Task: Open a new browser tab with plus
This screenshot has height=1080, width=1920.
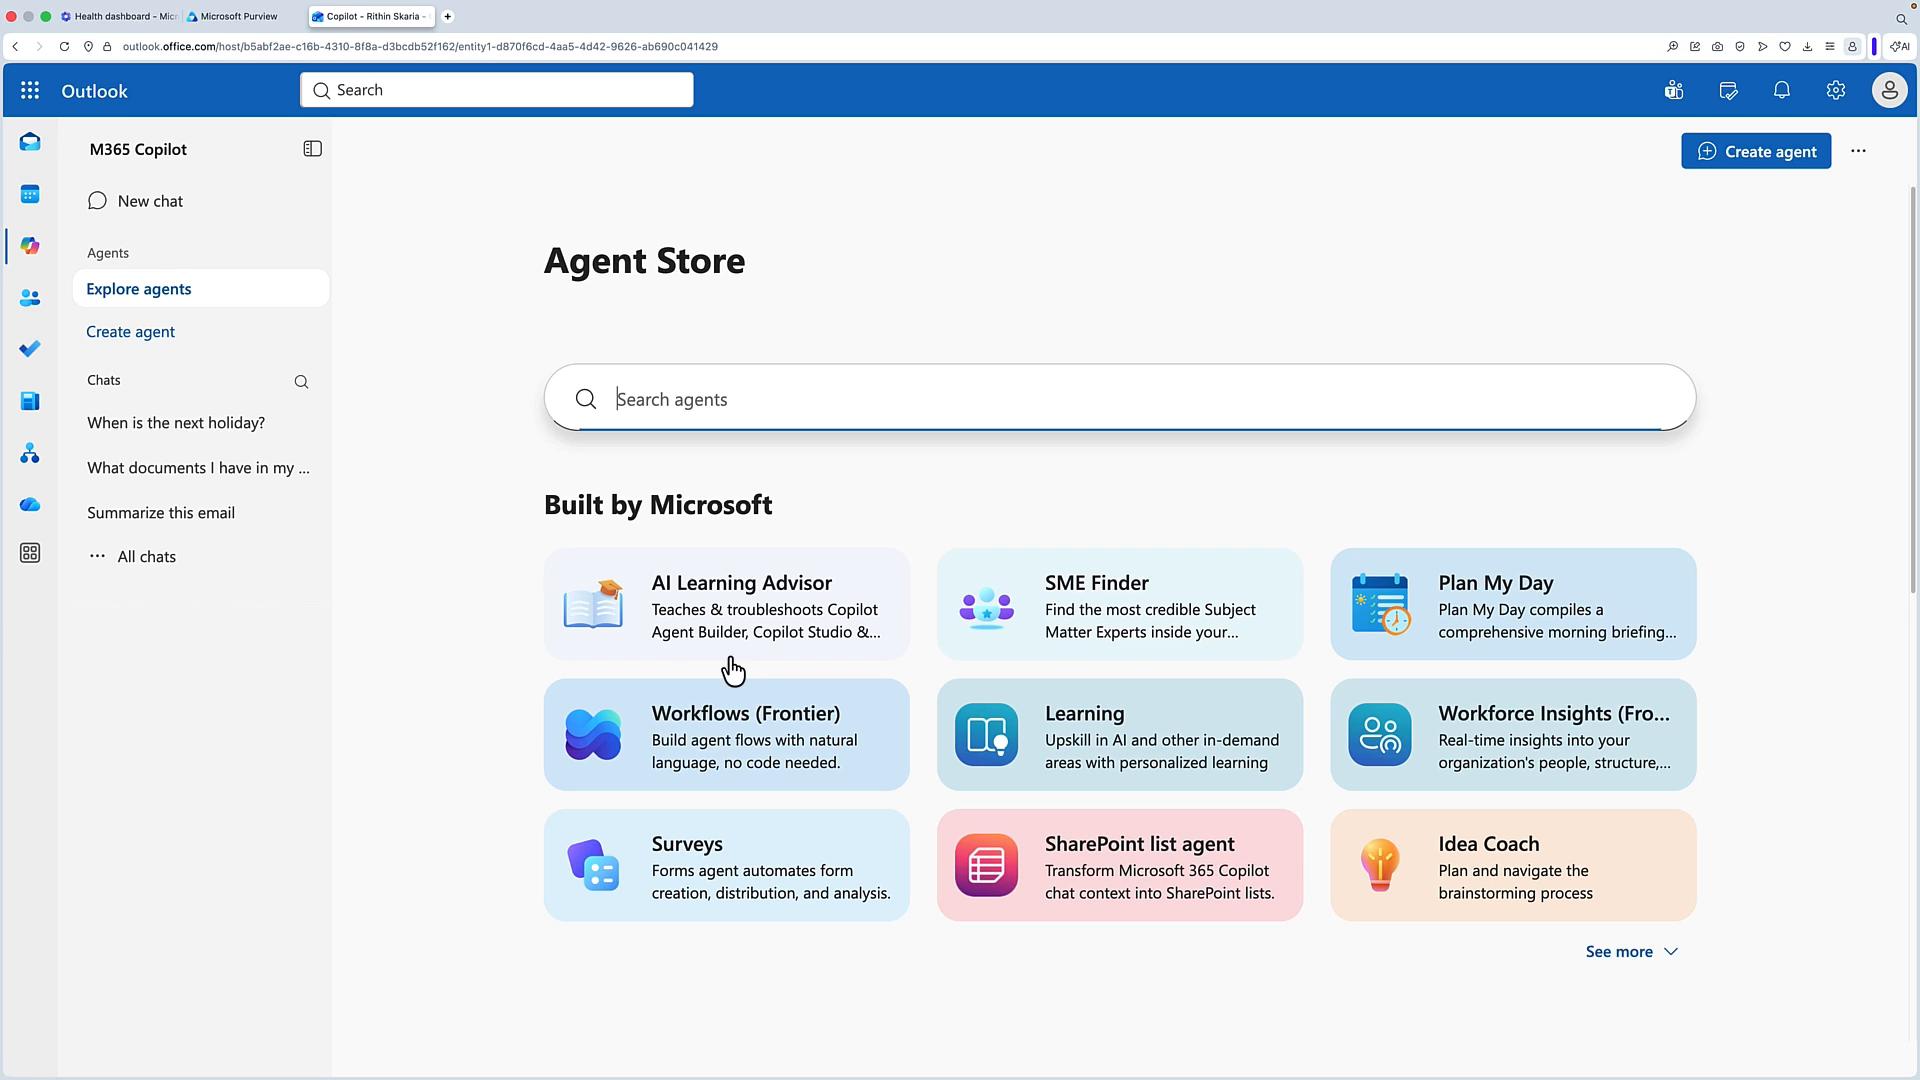Action: pyautogui.click(x=448, y=17)
